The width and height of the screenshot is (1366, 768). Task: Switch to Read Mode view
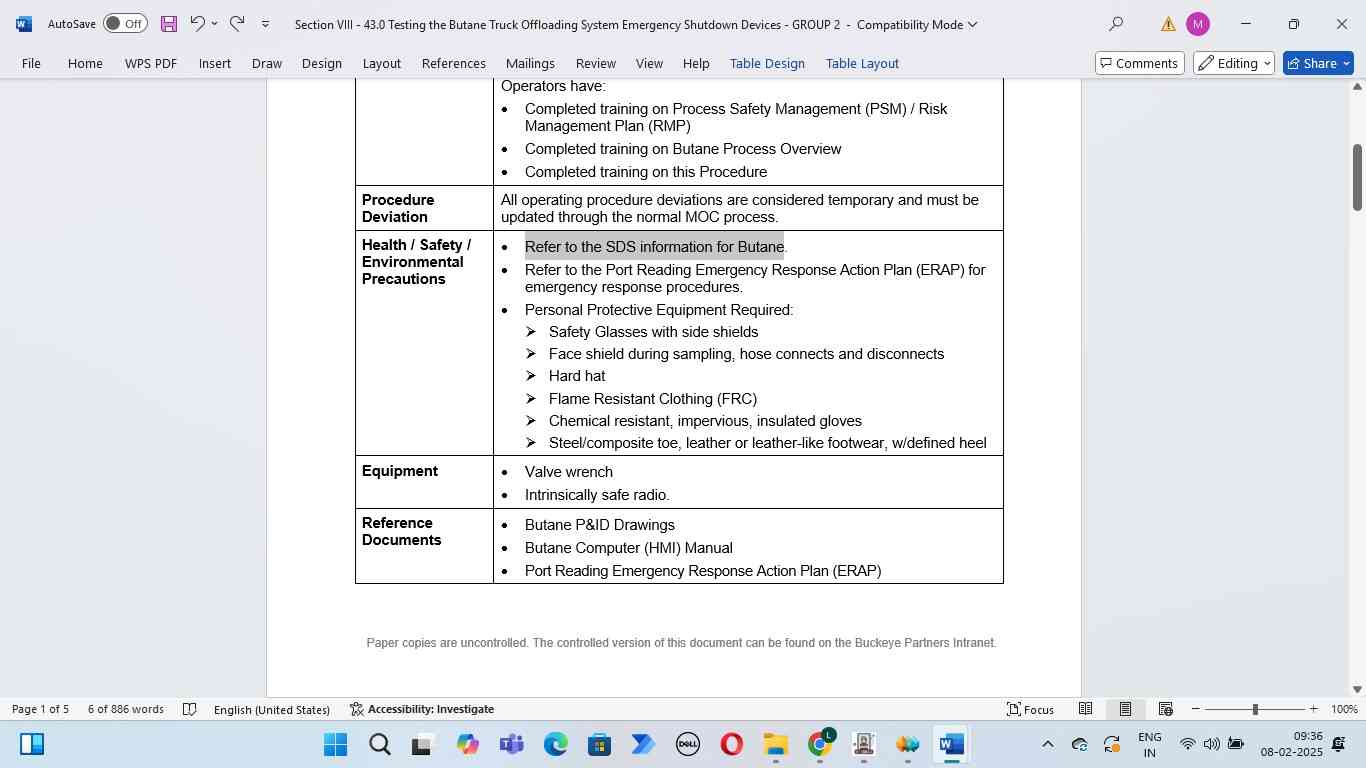click(1085, 709)
